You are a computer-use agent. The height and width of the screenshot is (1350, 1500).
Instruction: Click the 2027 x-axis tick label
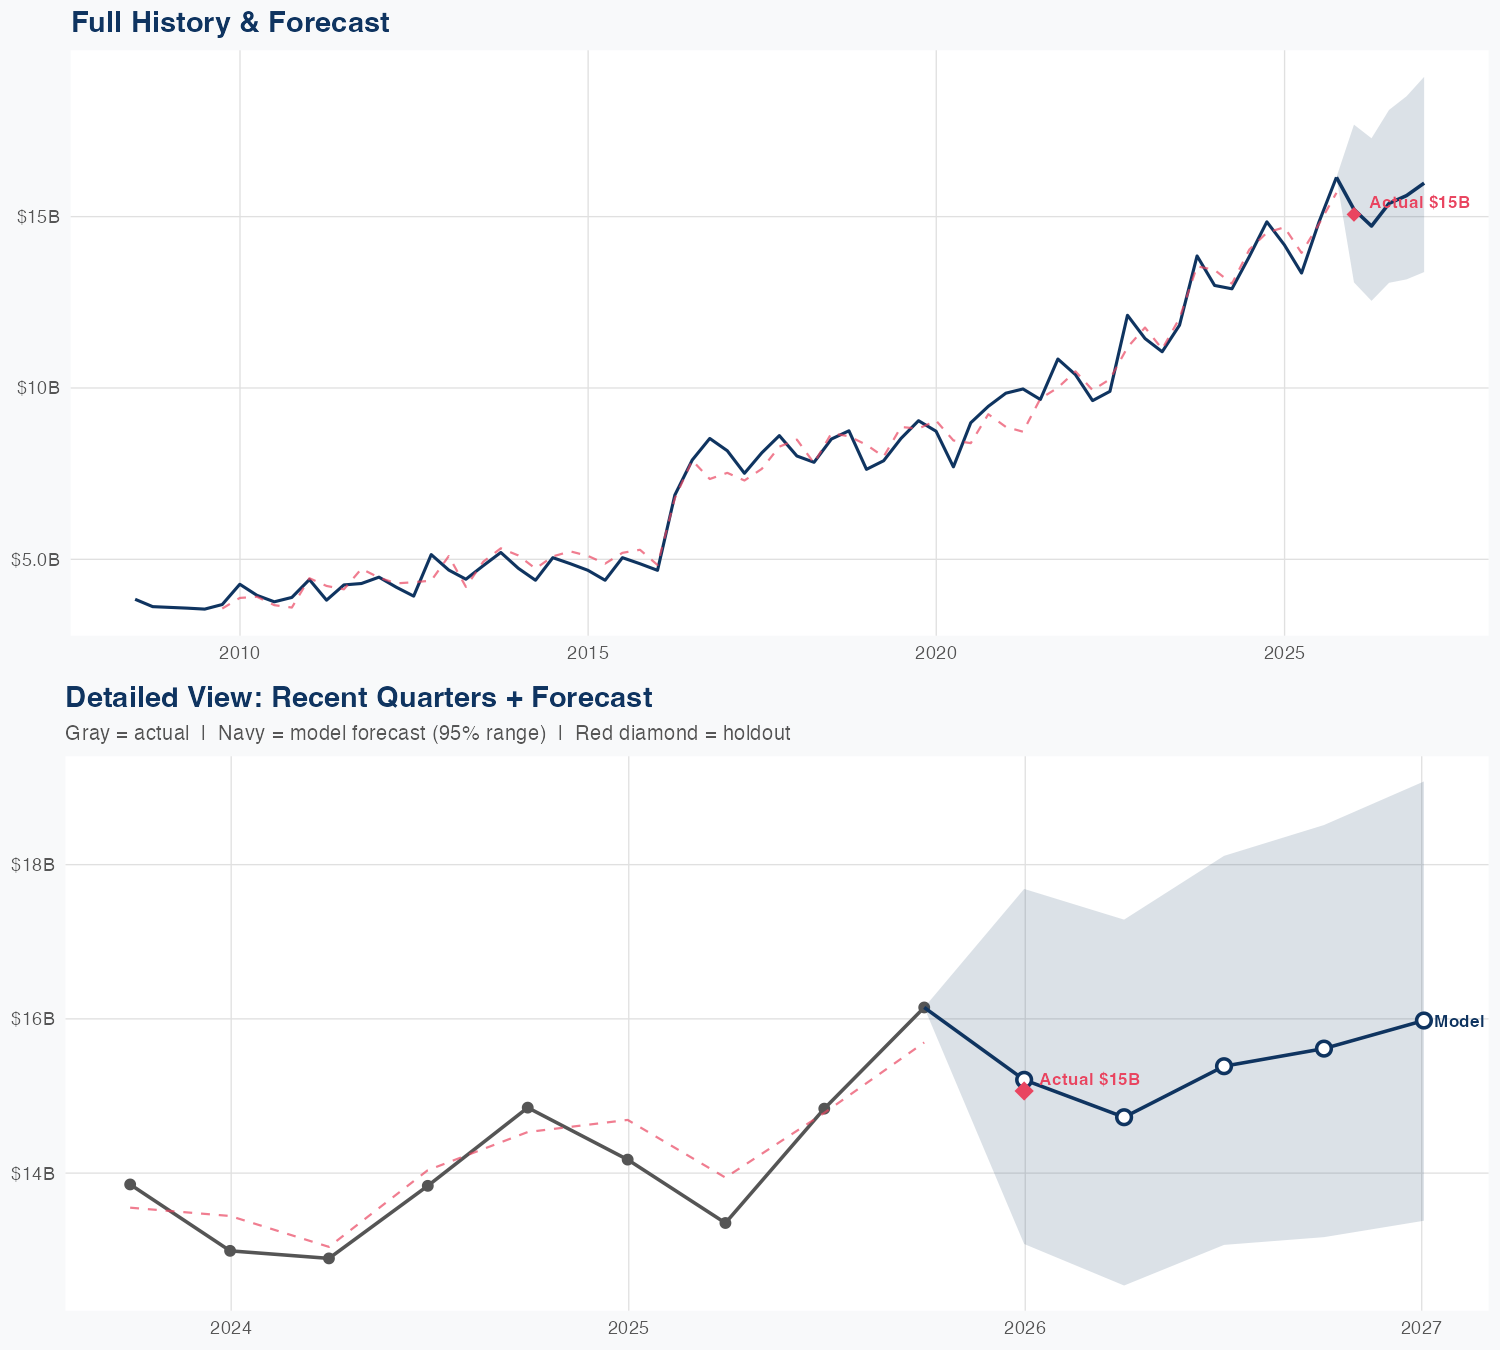pos(1421,1328)
